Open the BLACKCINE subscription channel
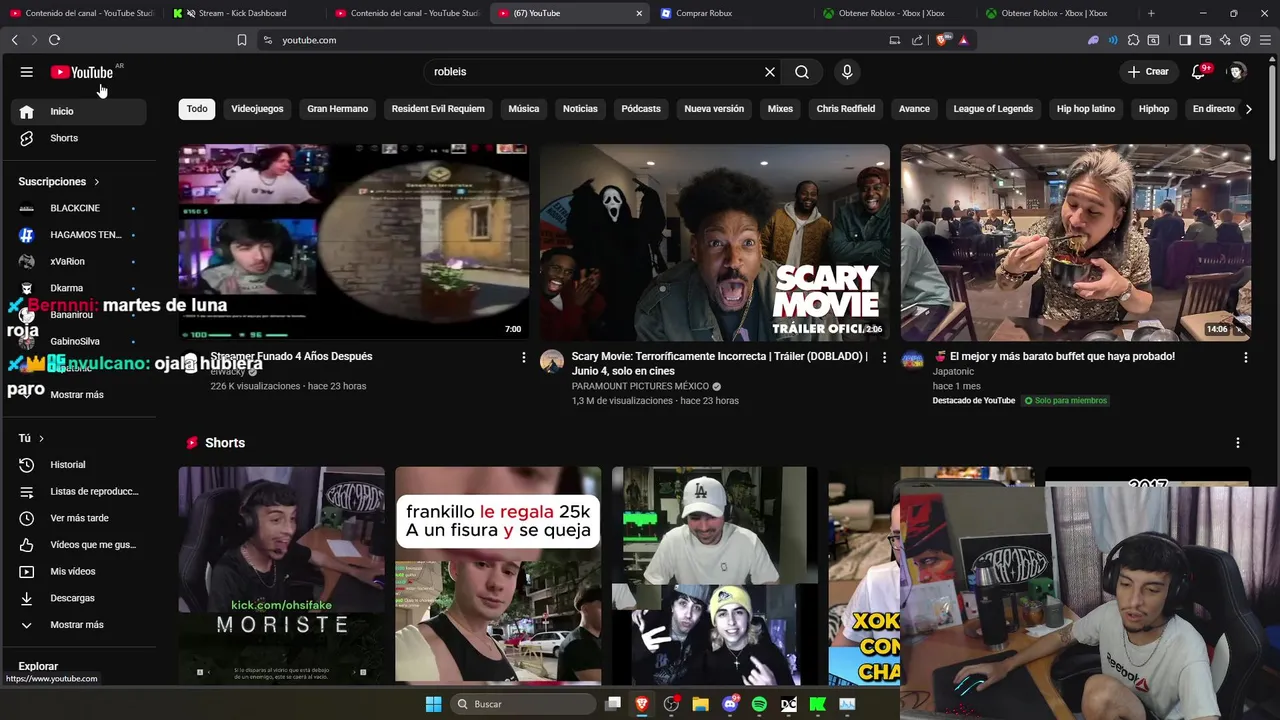Screen dimensions: 1280x720 [78, 208]
